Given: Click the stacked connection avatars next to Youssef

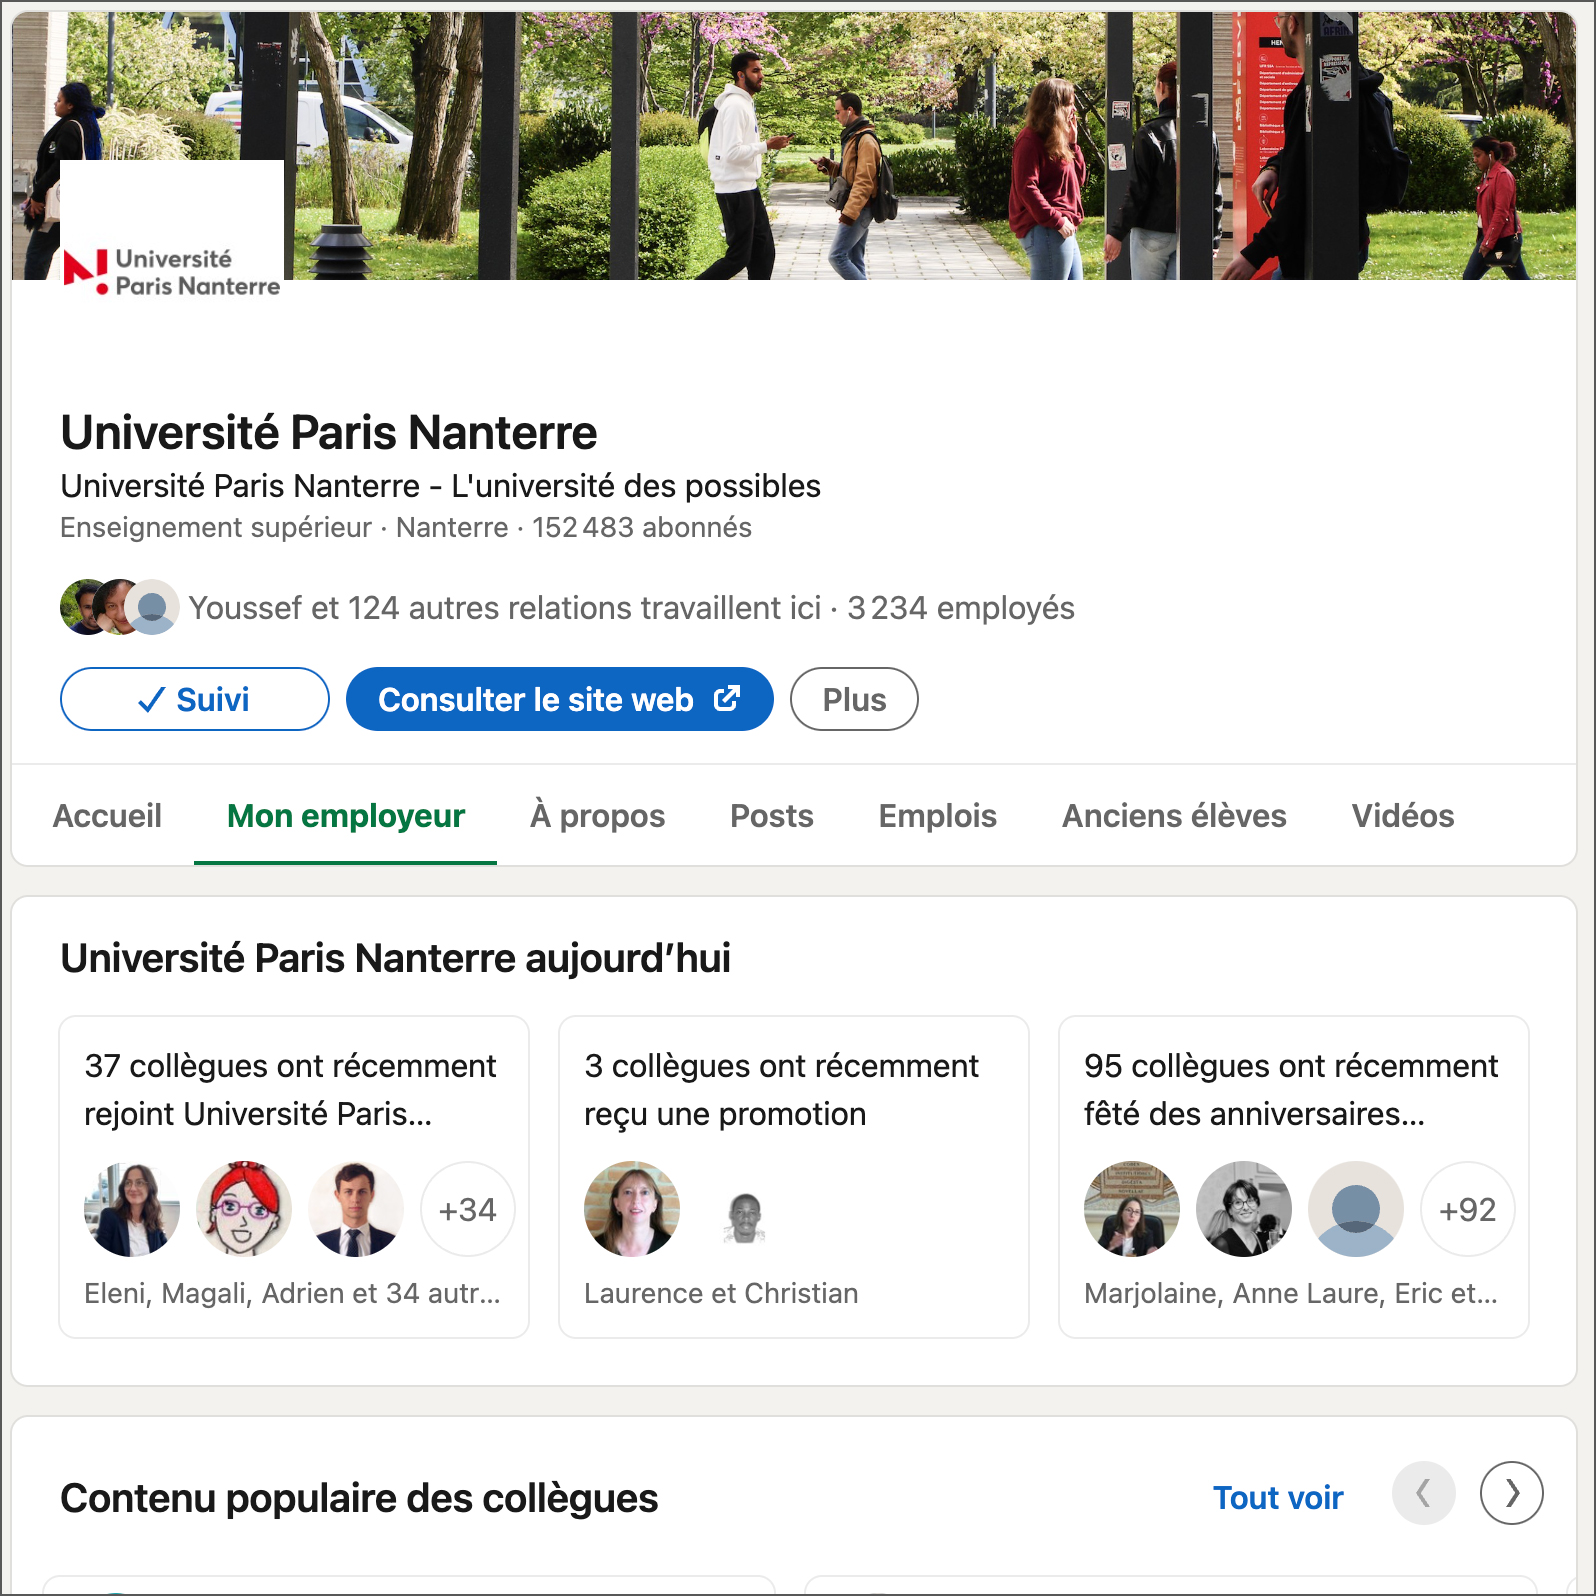Looking at the screenshot, I should 120,607.
